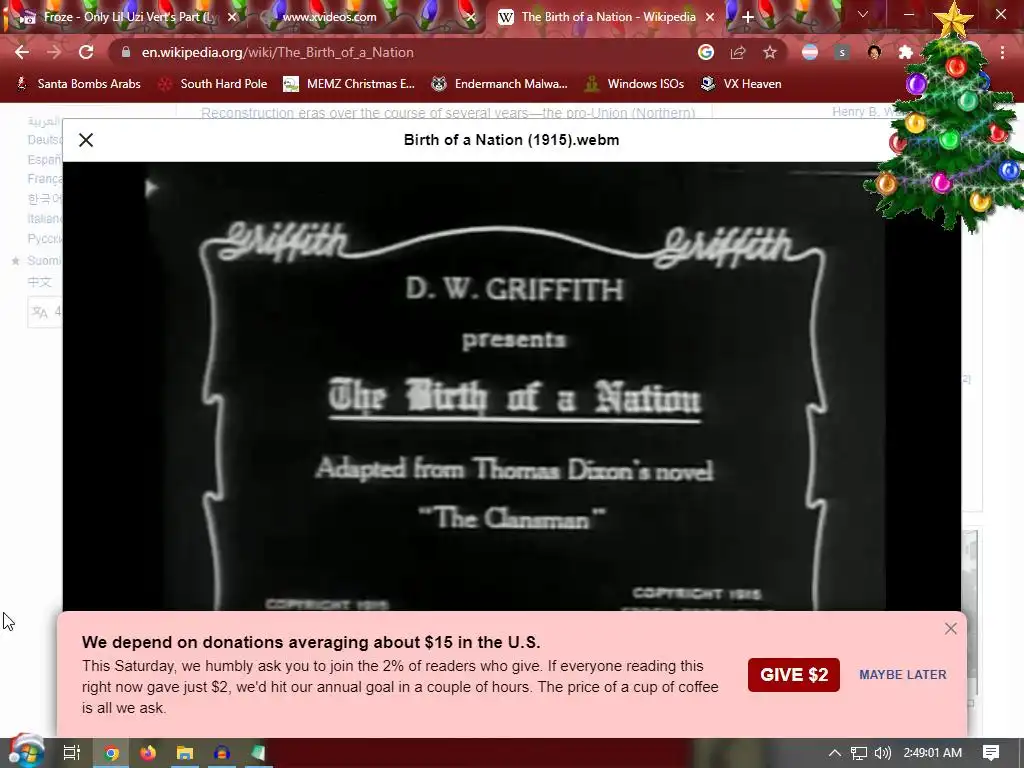Open the Endermanch Malwa... bookmark
Image resolution: width=1024 pixels, height=768 pixels.
point(500,84)
